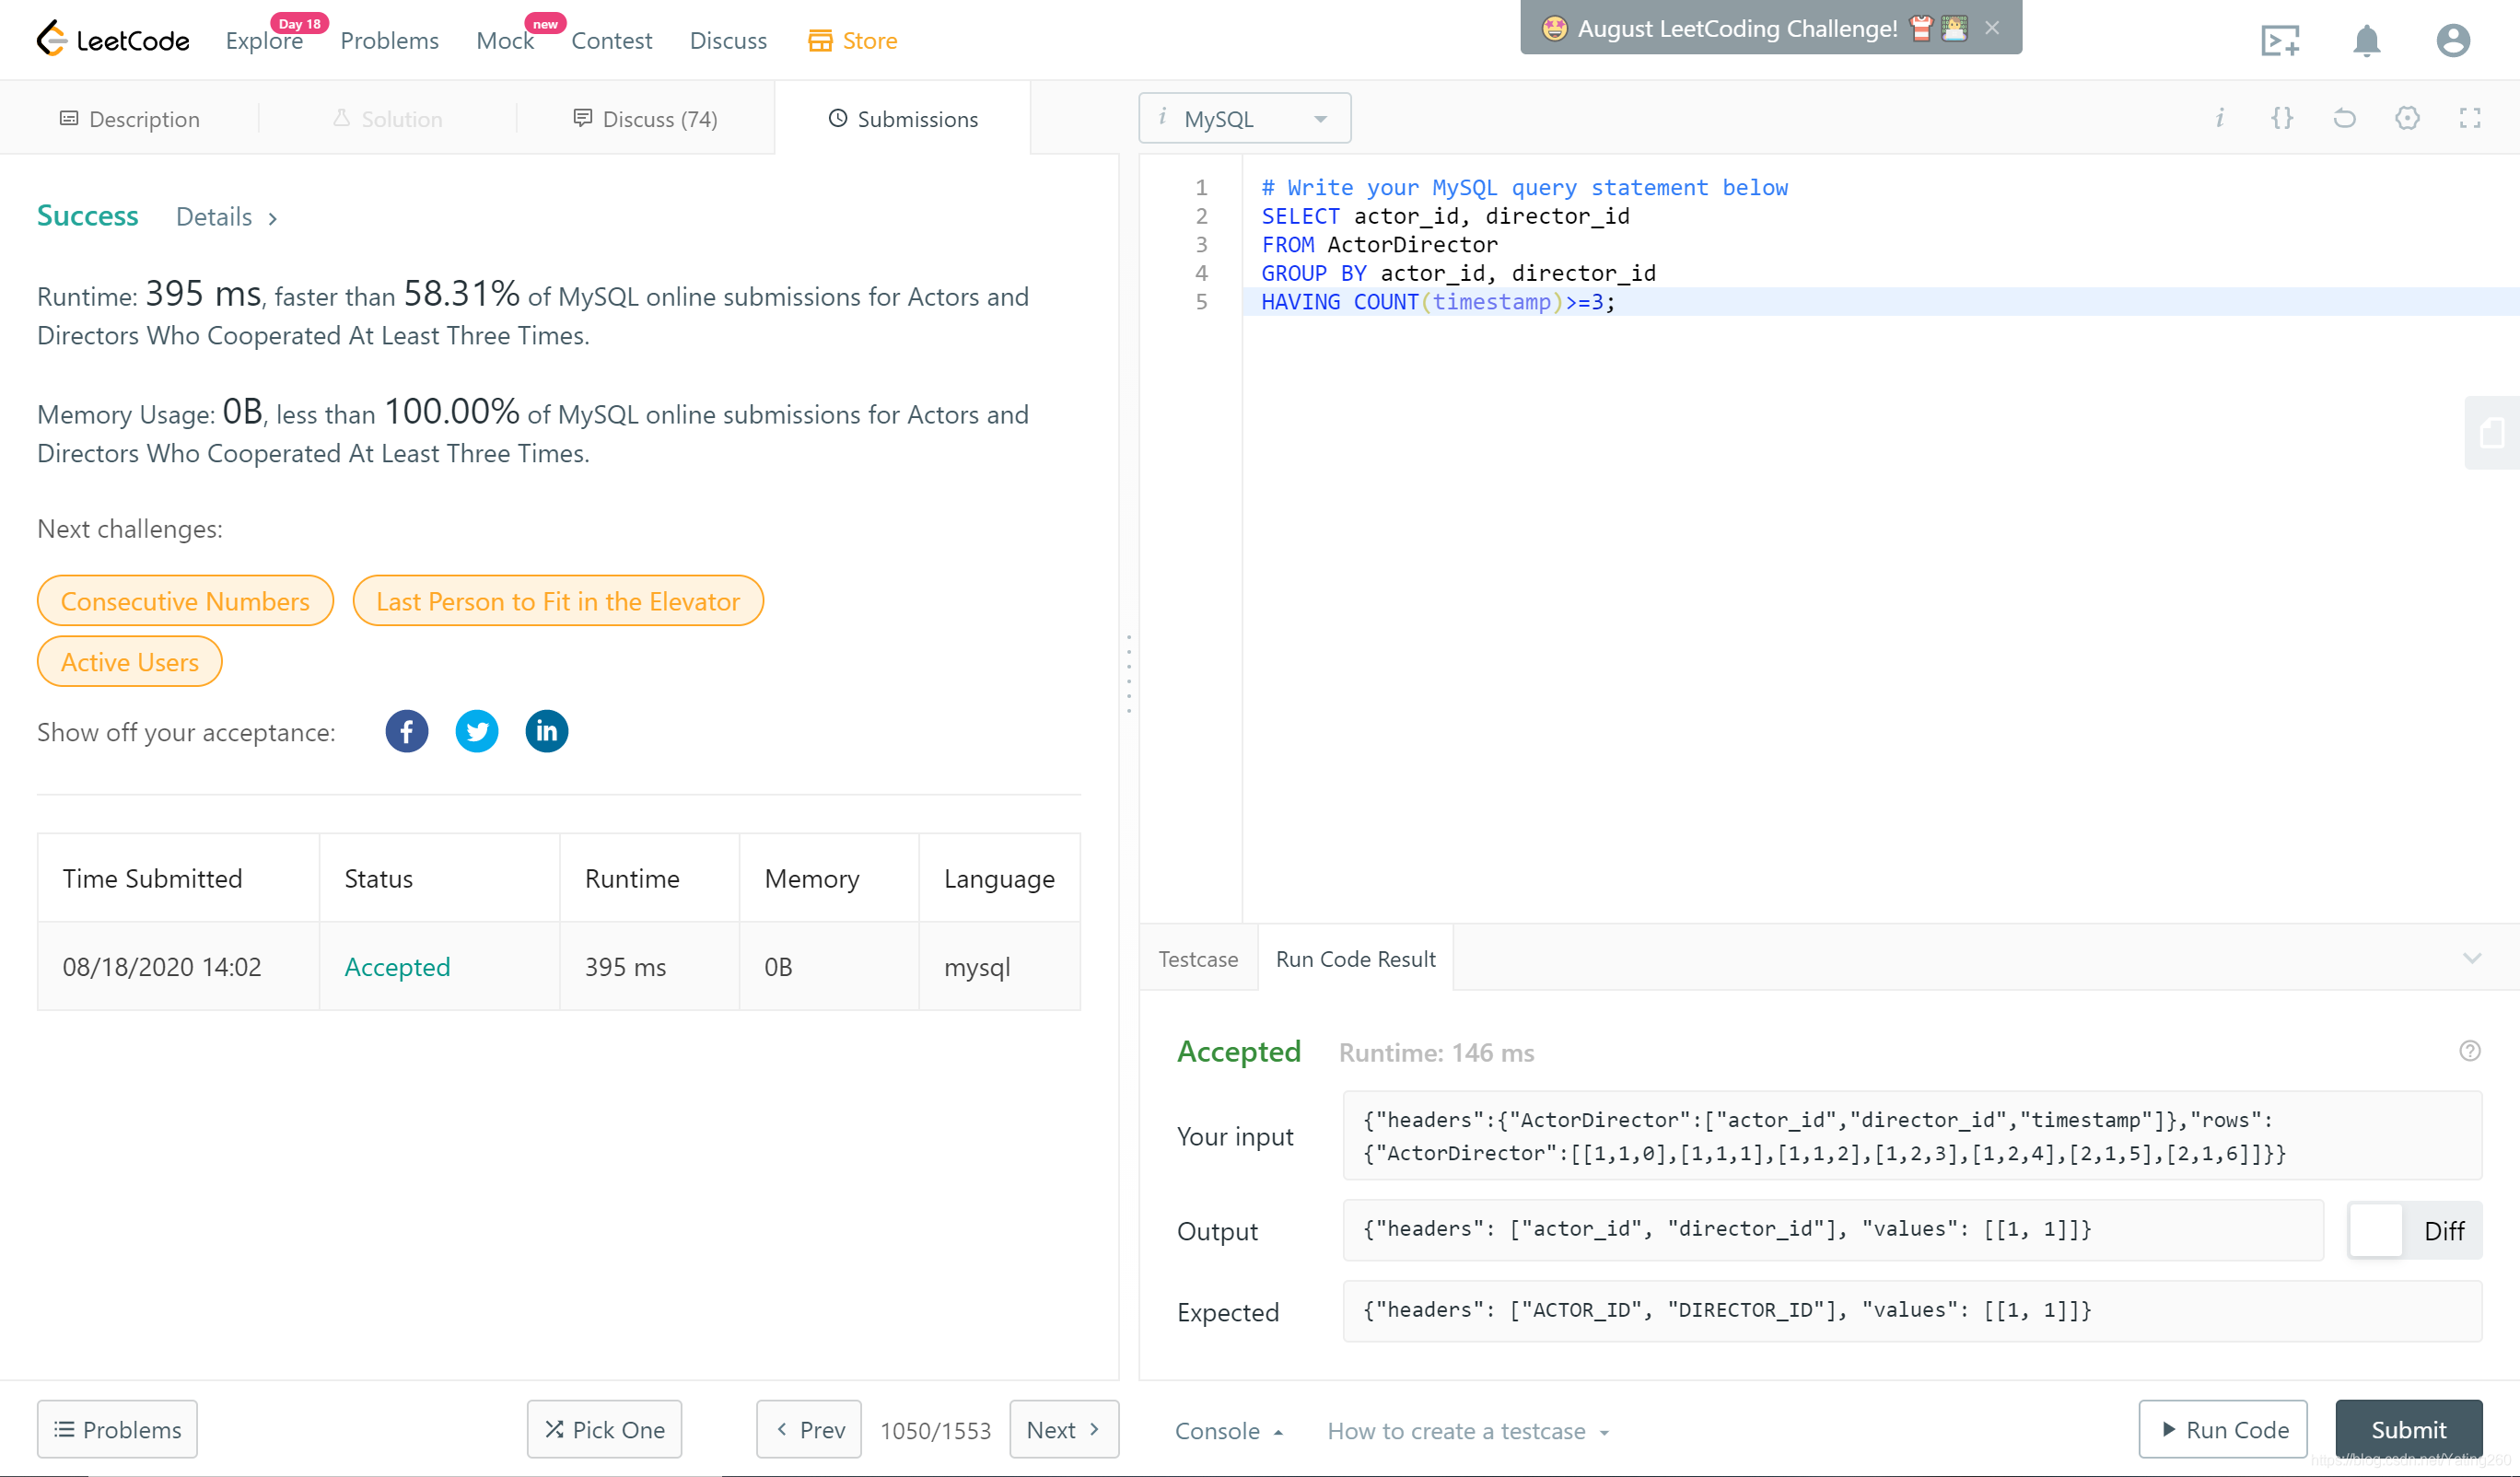Viewport: 2520px width, 1477px height.
Task: Open the user profile avatar
Action: click(x=2452, y=41)
